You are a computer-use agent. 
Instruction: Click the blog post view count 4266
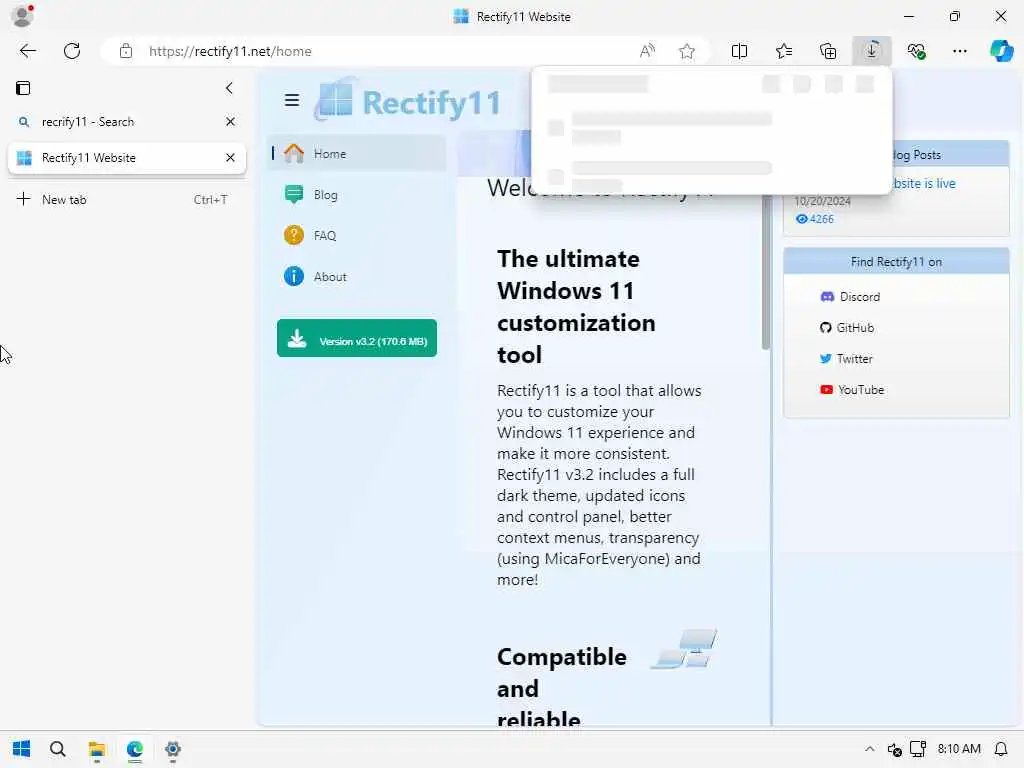(814, 219)
